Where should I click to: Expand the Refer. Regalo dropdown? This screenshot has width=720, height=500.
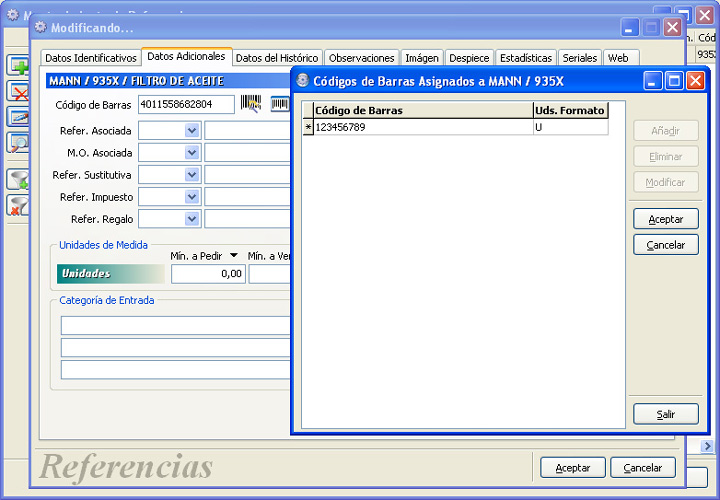tap(192, 219)
